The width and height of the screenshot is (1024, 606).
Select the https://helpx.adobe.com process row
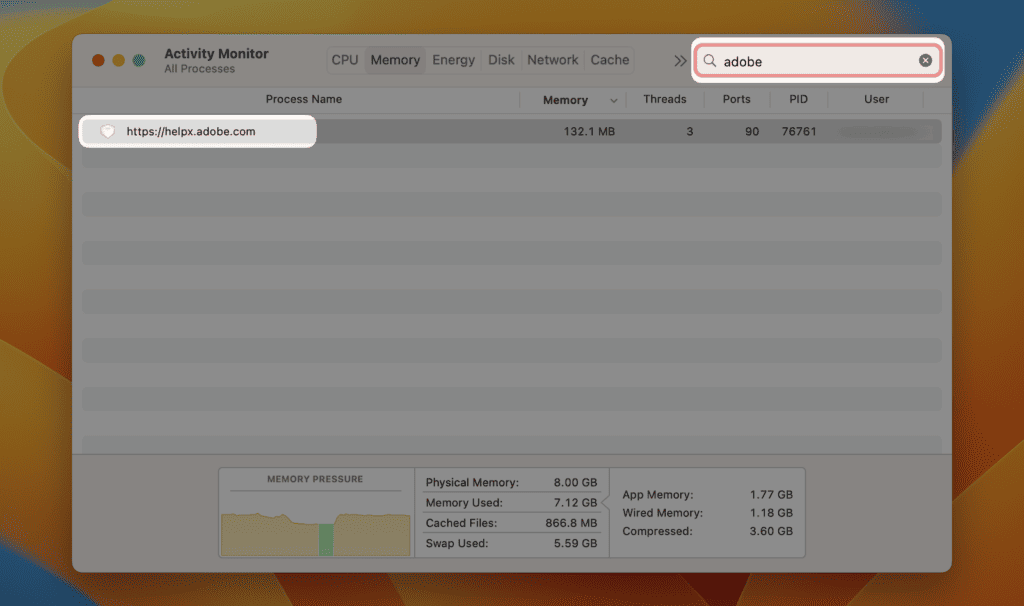[511, 131]
